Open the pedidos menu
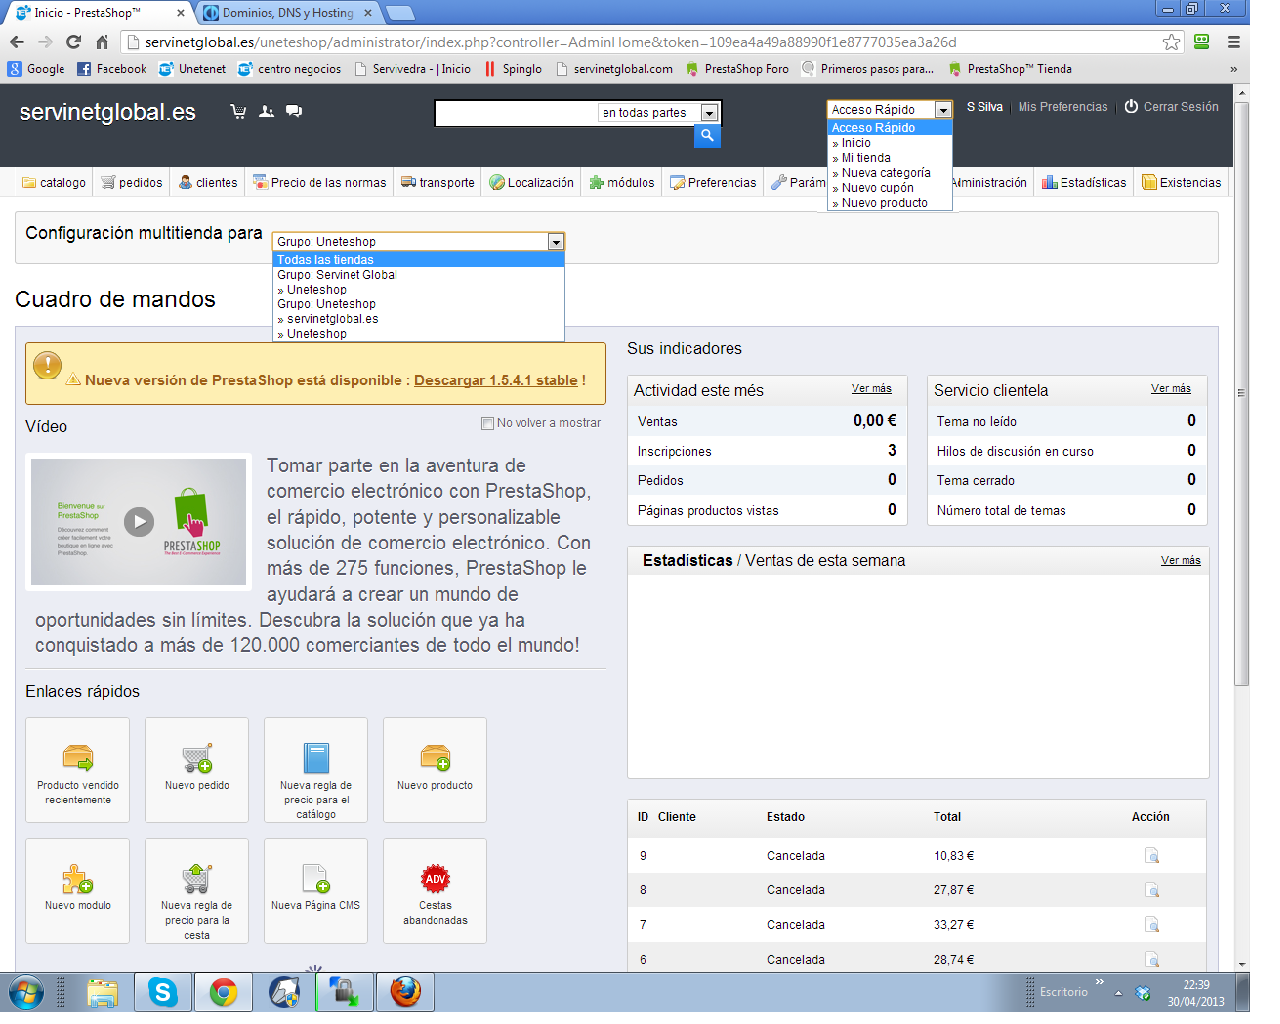The image size is (1280, 1024). [132, 182]
